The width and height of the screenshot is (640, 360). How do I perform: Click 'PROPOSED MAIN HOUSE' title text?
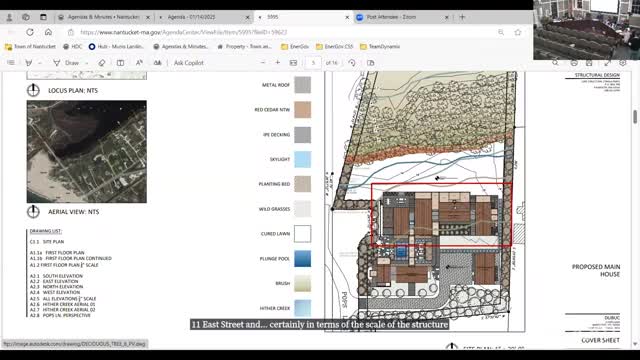[x=596, y=271]
